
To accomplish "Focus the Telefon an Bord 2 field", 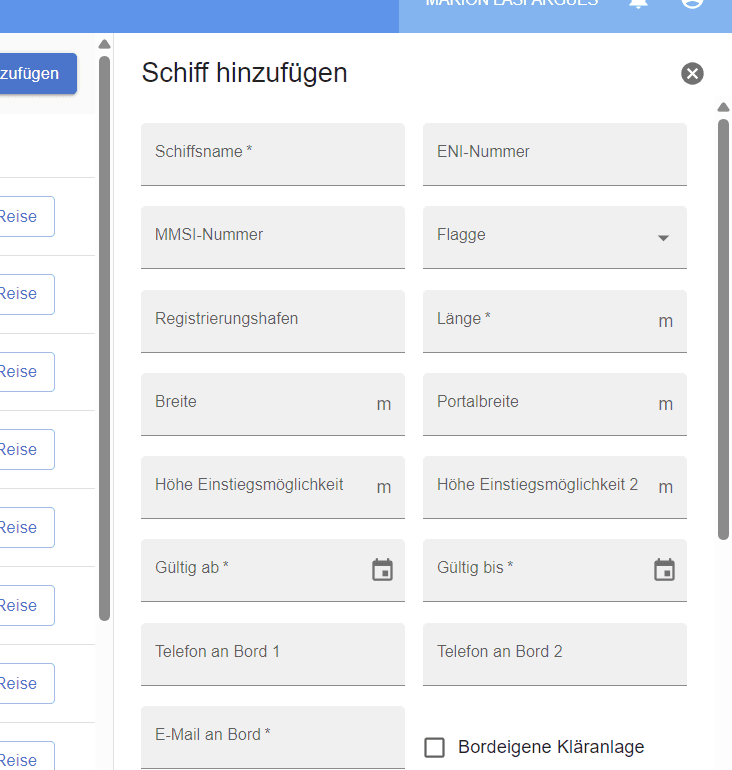I will pyautogui.click(x=555, y=654).
